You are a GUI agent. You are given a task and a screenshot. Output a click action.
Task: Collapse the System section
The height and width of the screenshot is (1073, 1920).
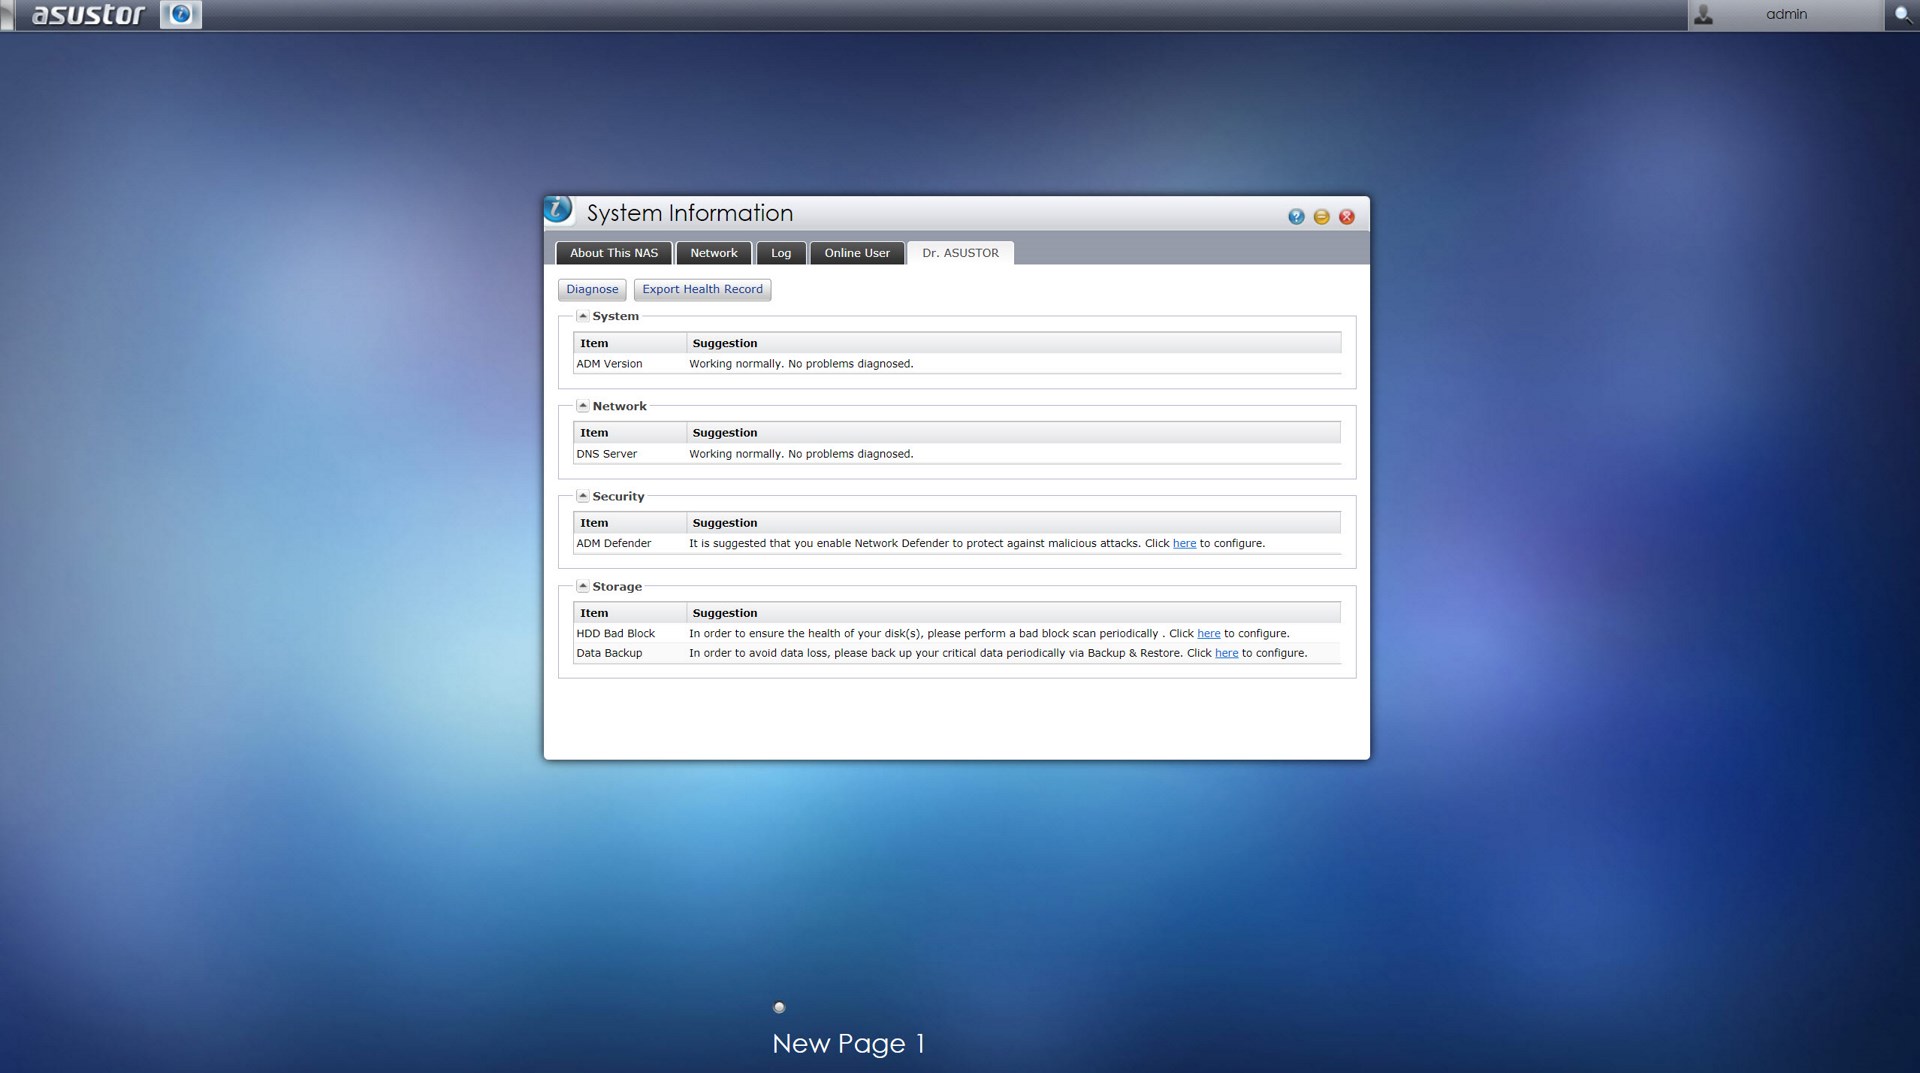click(582, 316)
